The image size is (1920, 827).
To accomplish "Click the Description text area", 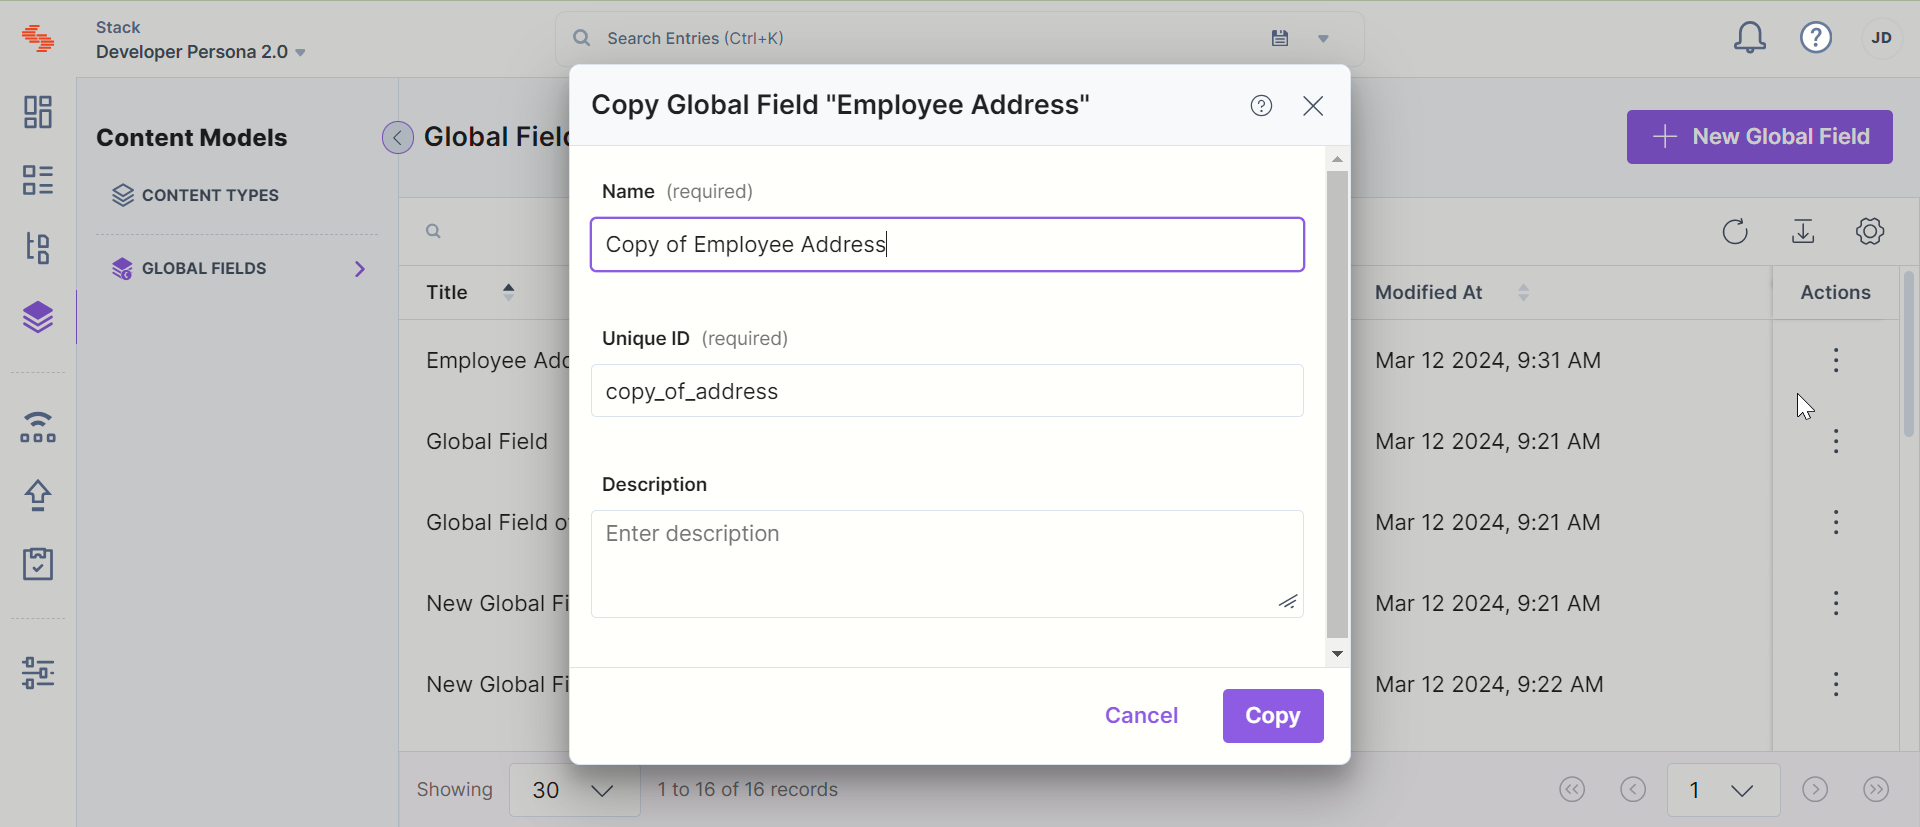I will (x=947, y=564).
